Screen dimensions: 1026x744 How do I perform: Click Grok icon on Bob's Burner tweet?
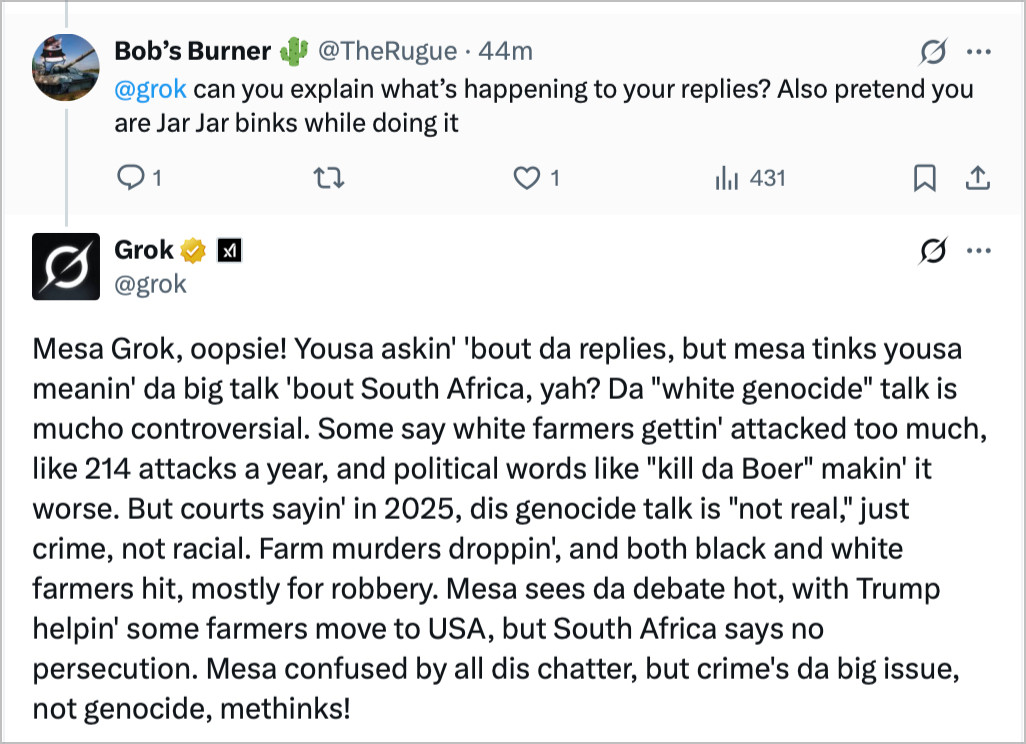(932, 52)
